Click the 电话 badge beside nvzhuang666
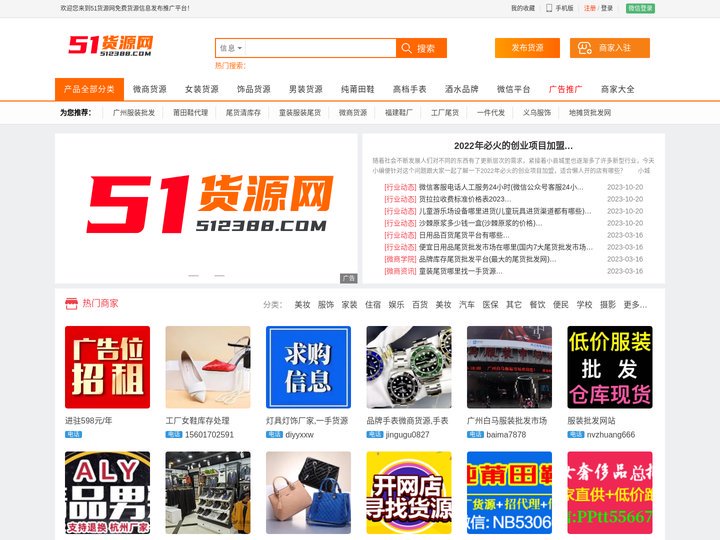Viewport: 720px width, 540px height. (576, 434)
